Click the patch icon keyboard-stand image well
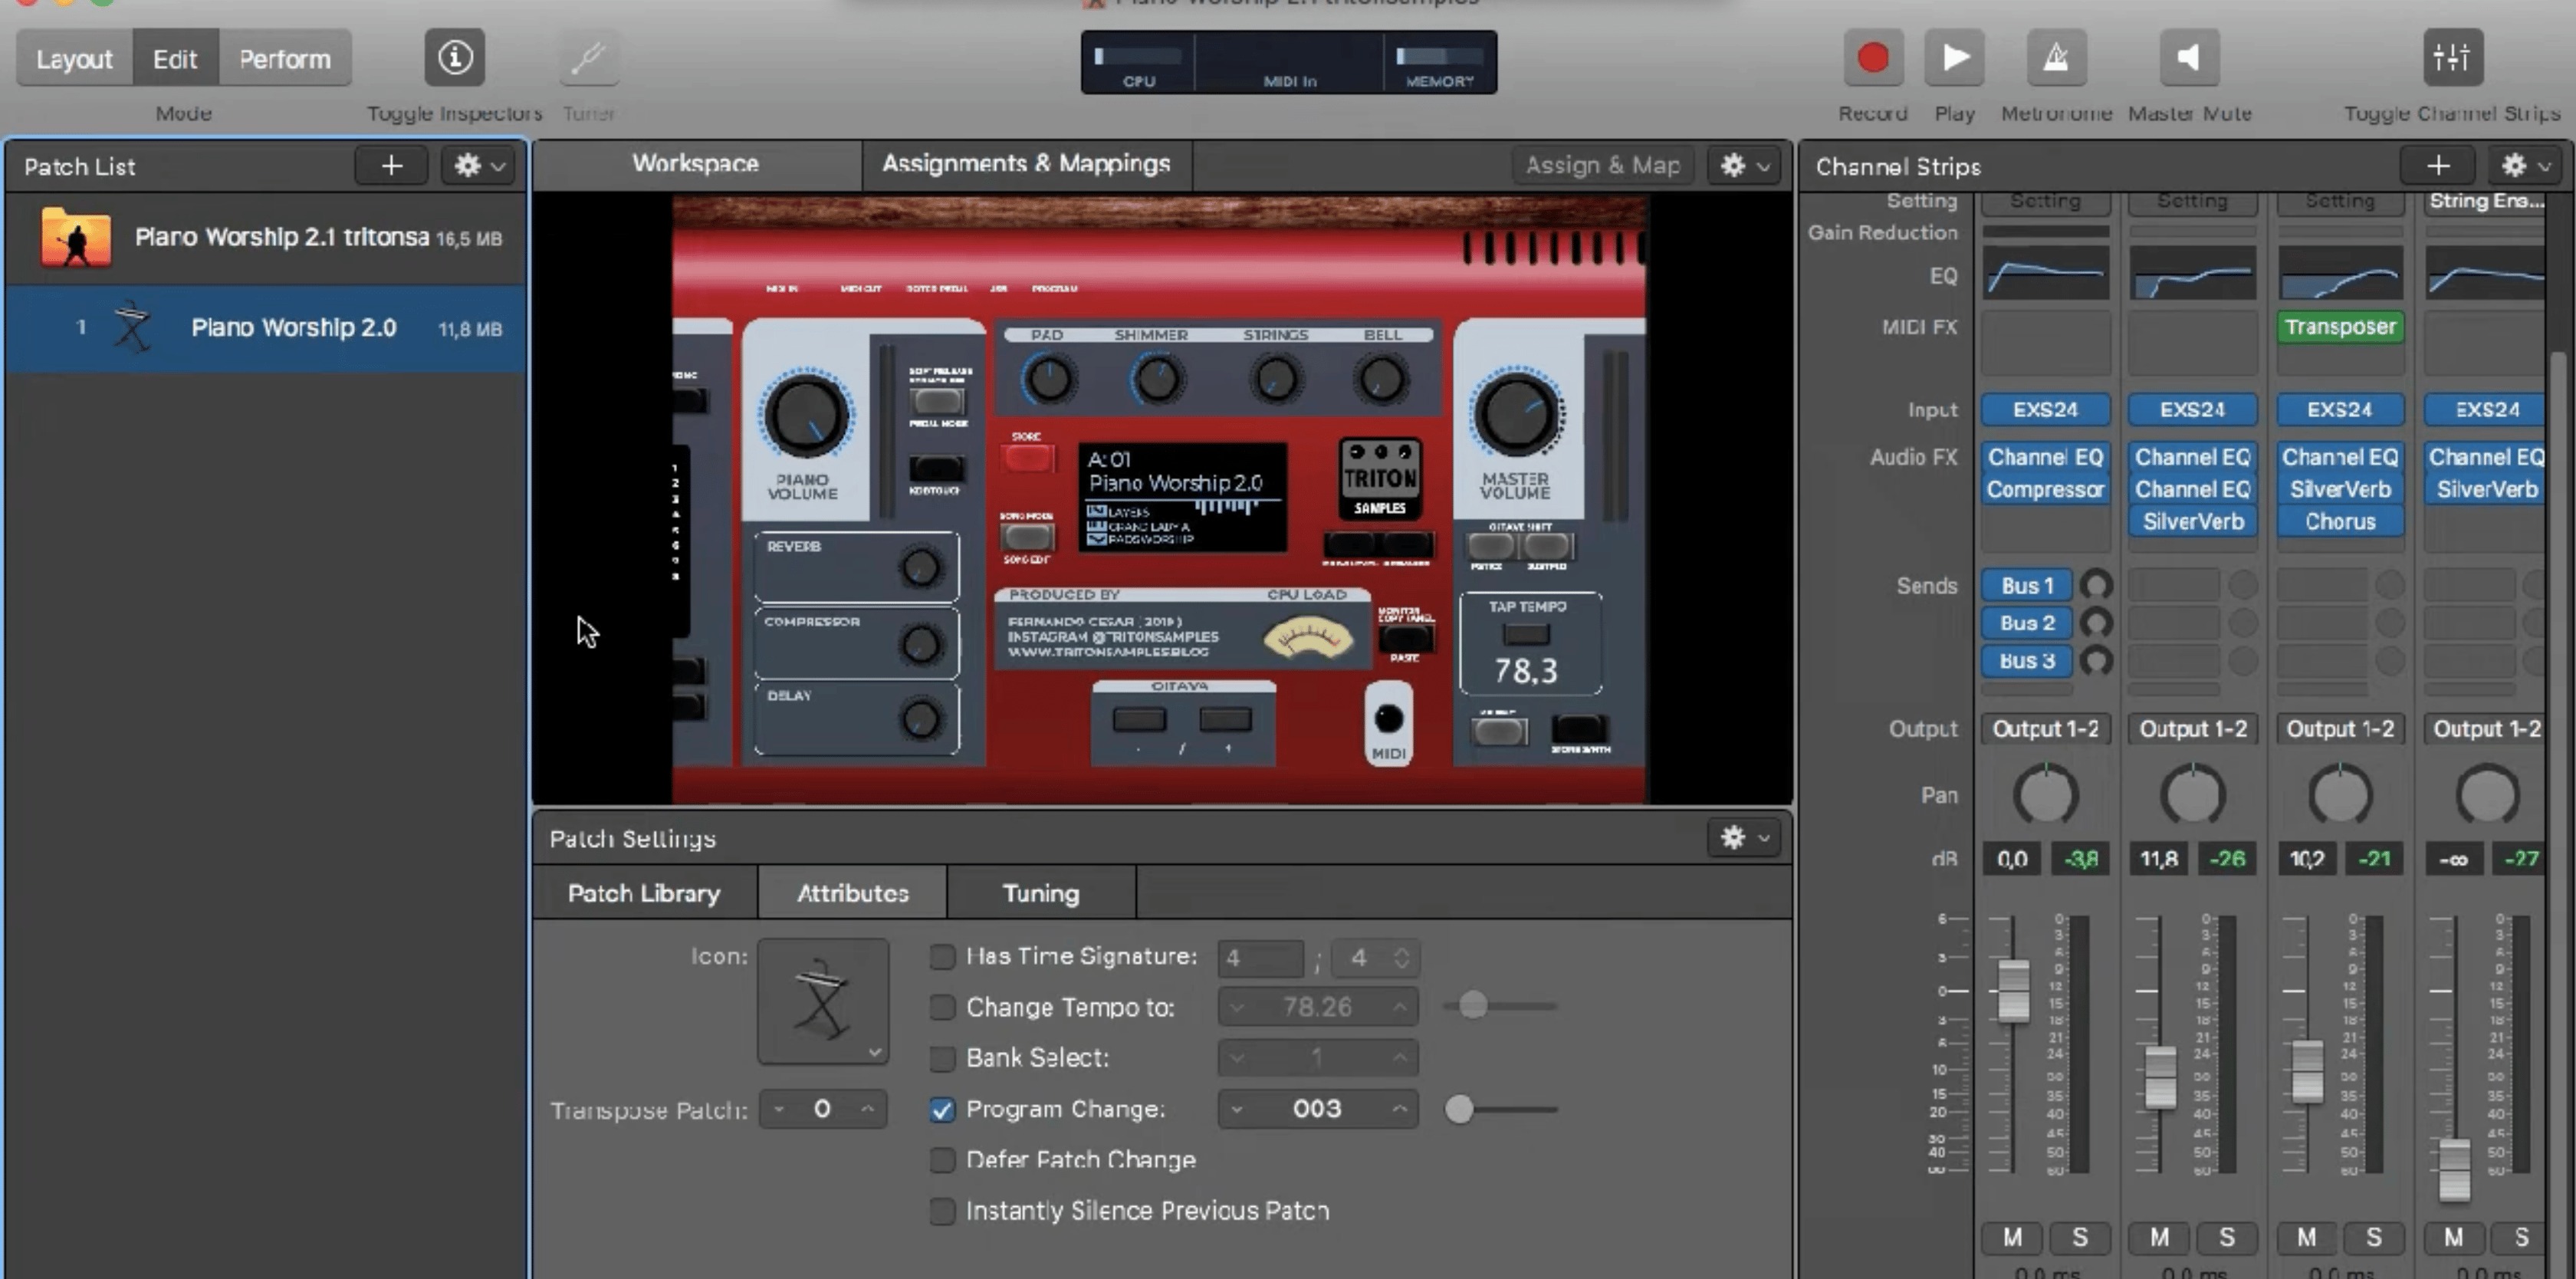This screenshot has height=1279, width=2576. pyautogui.click(x=822, y=1001)
